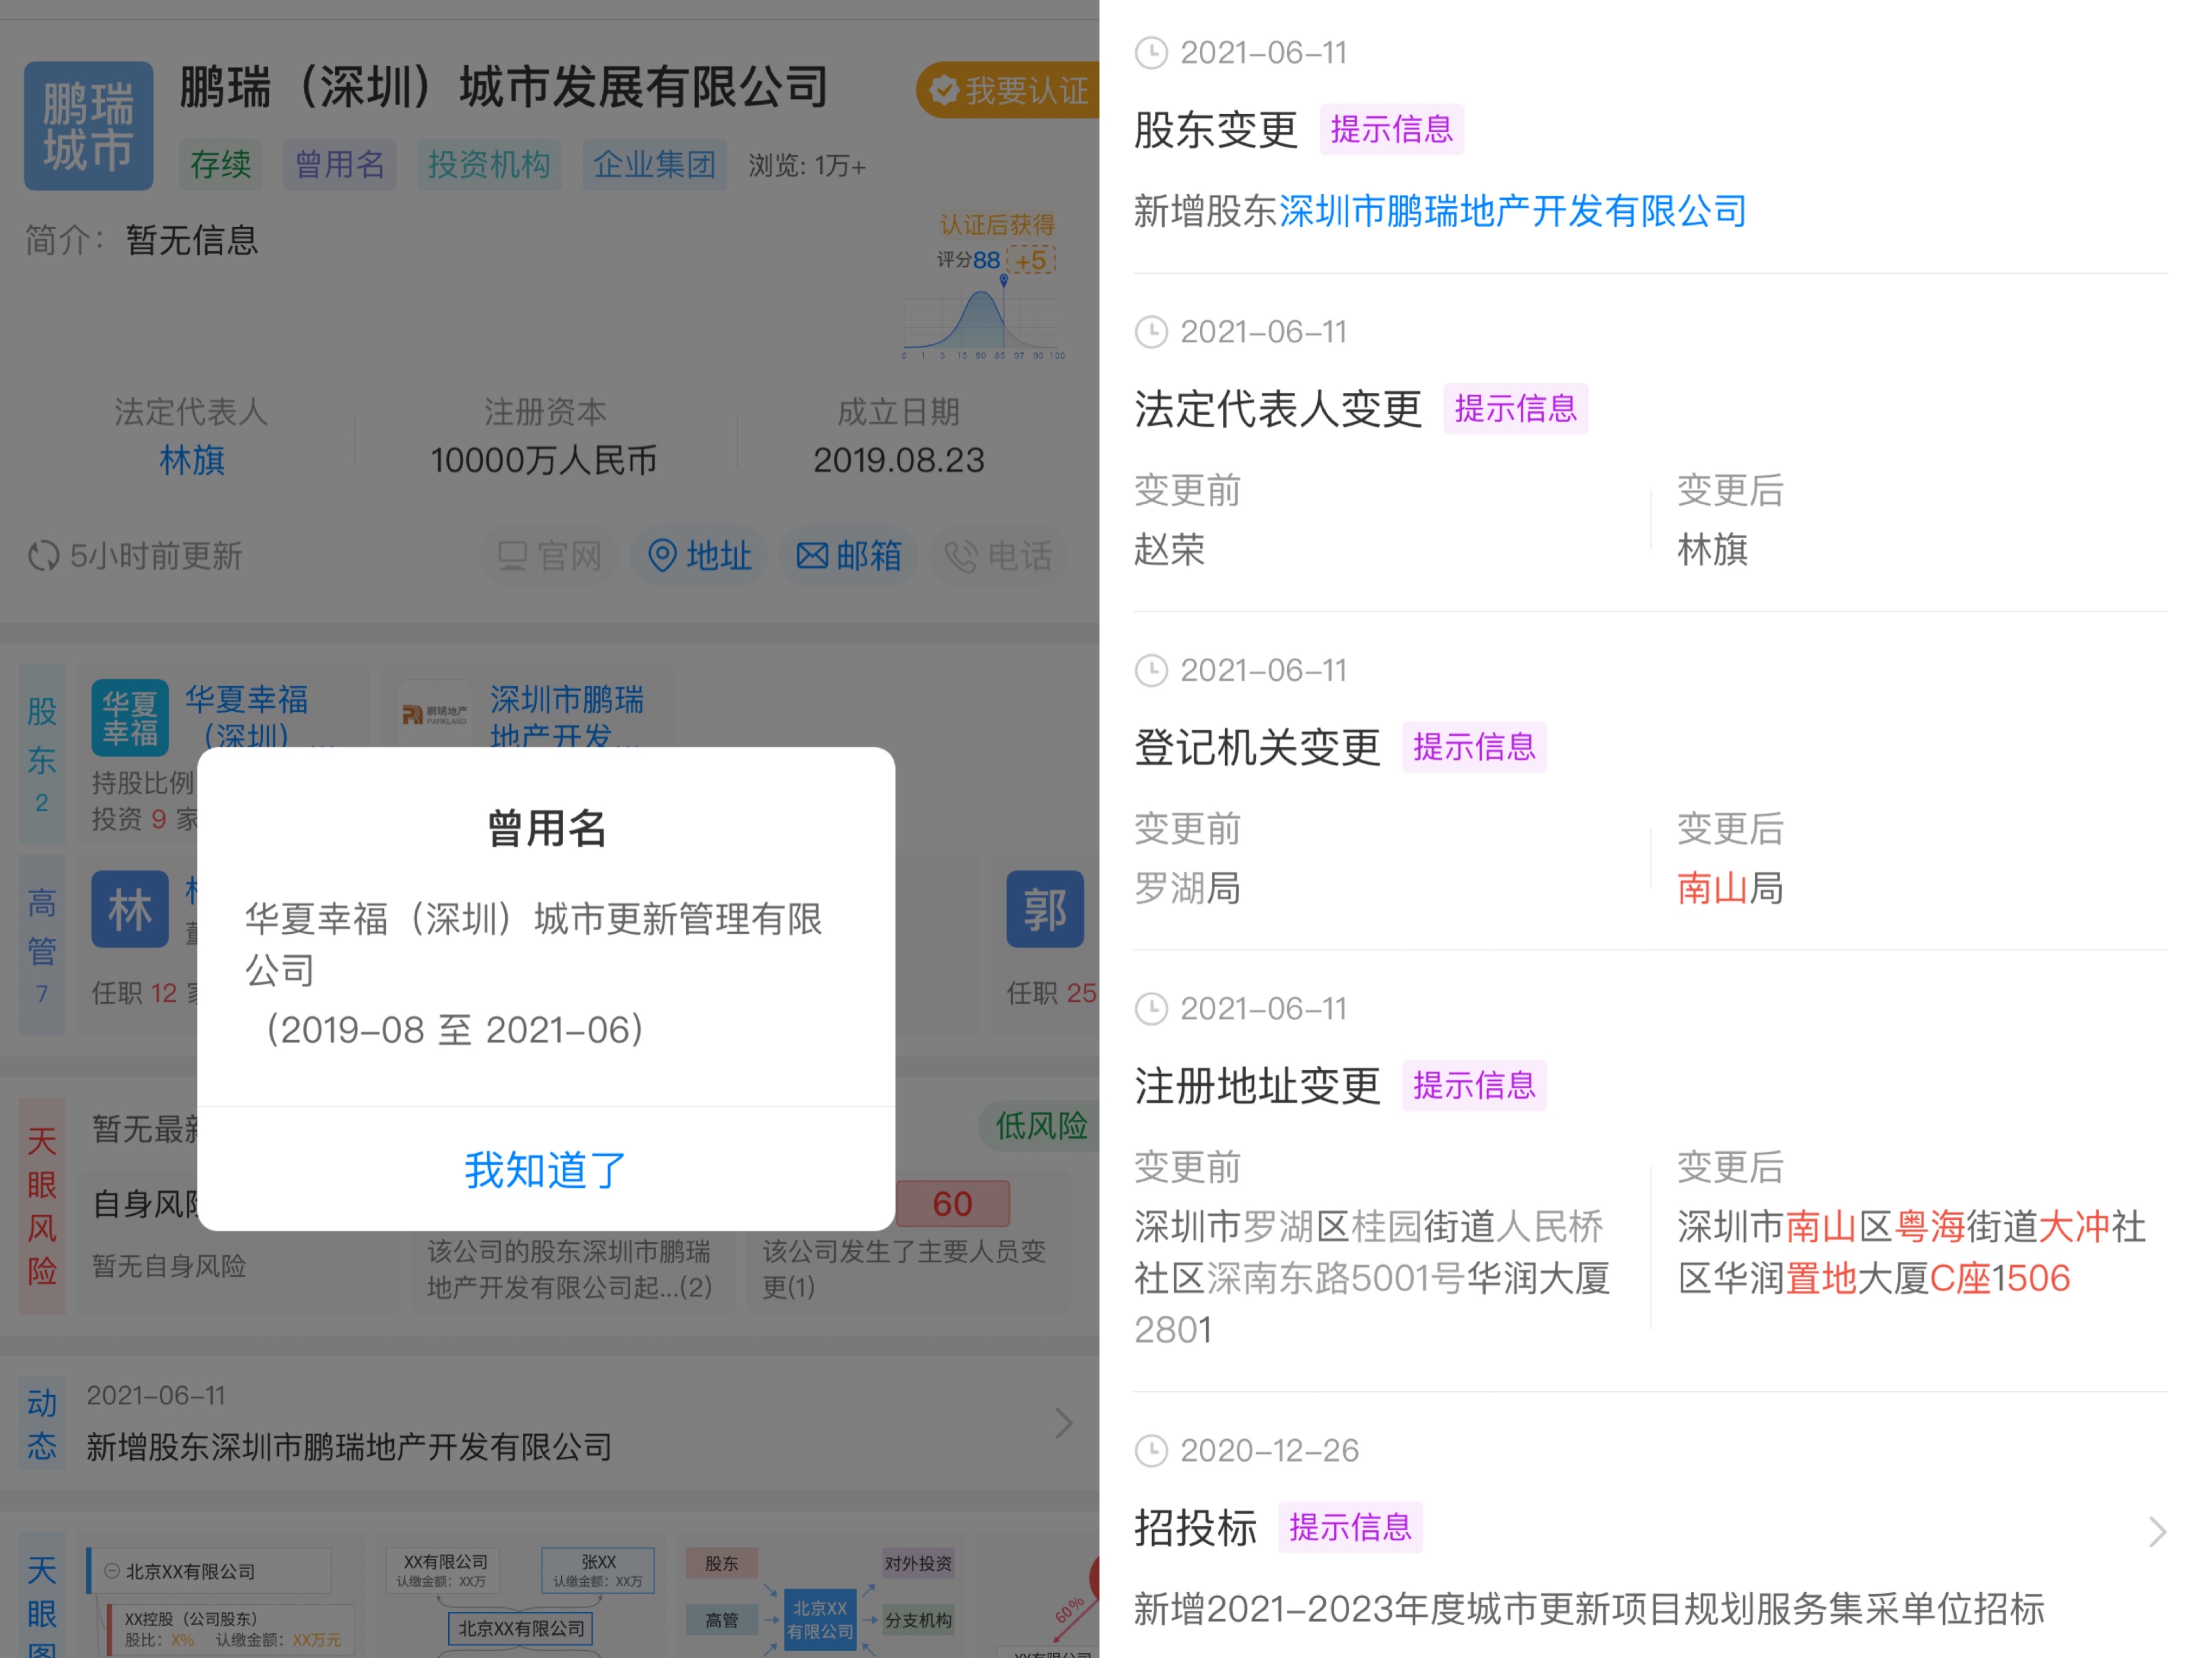2212x1658 pixels.
Task: Tap the 我知道了 button in dialog
Action: (546, 1169)
